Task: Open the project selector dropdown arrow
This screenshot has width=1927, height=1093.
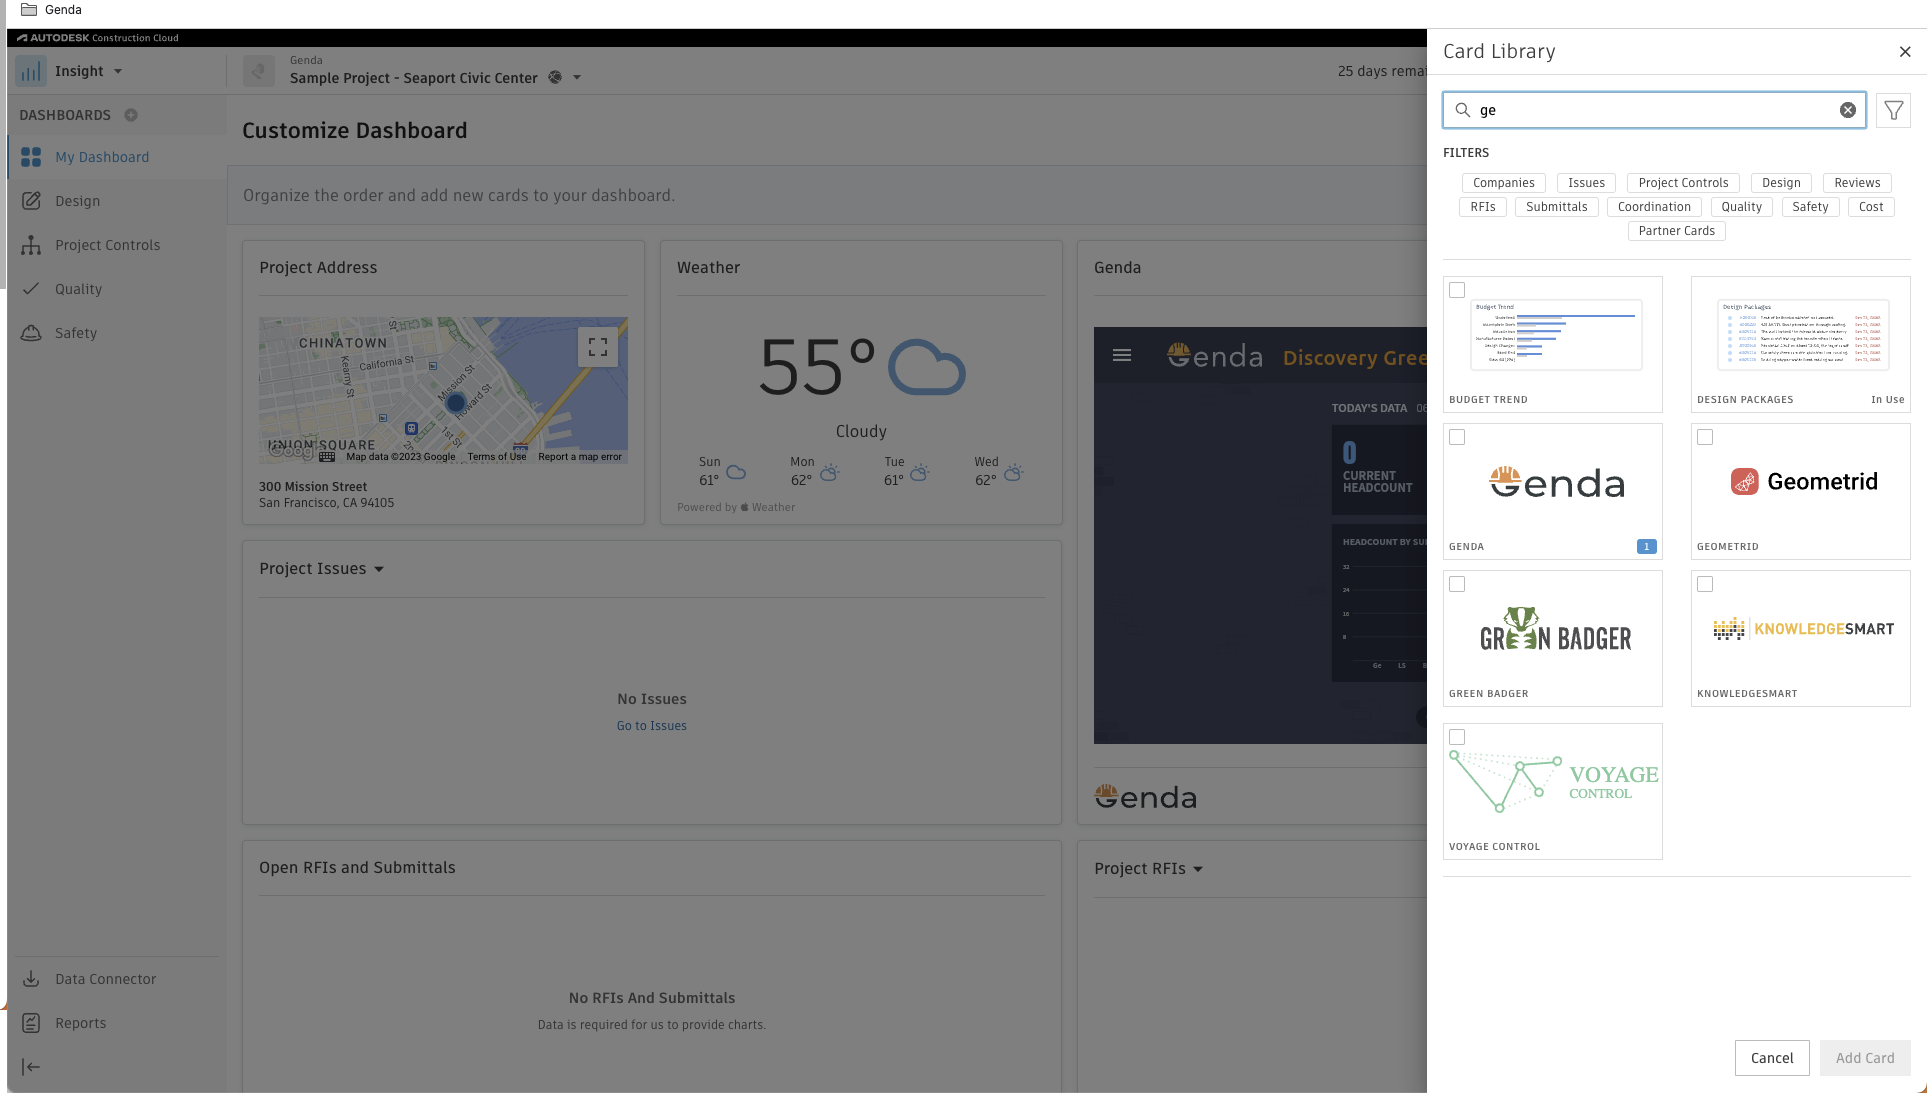Action: (x=577, y=78)
